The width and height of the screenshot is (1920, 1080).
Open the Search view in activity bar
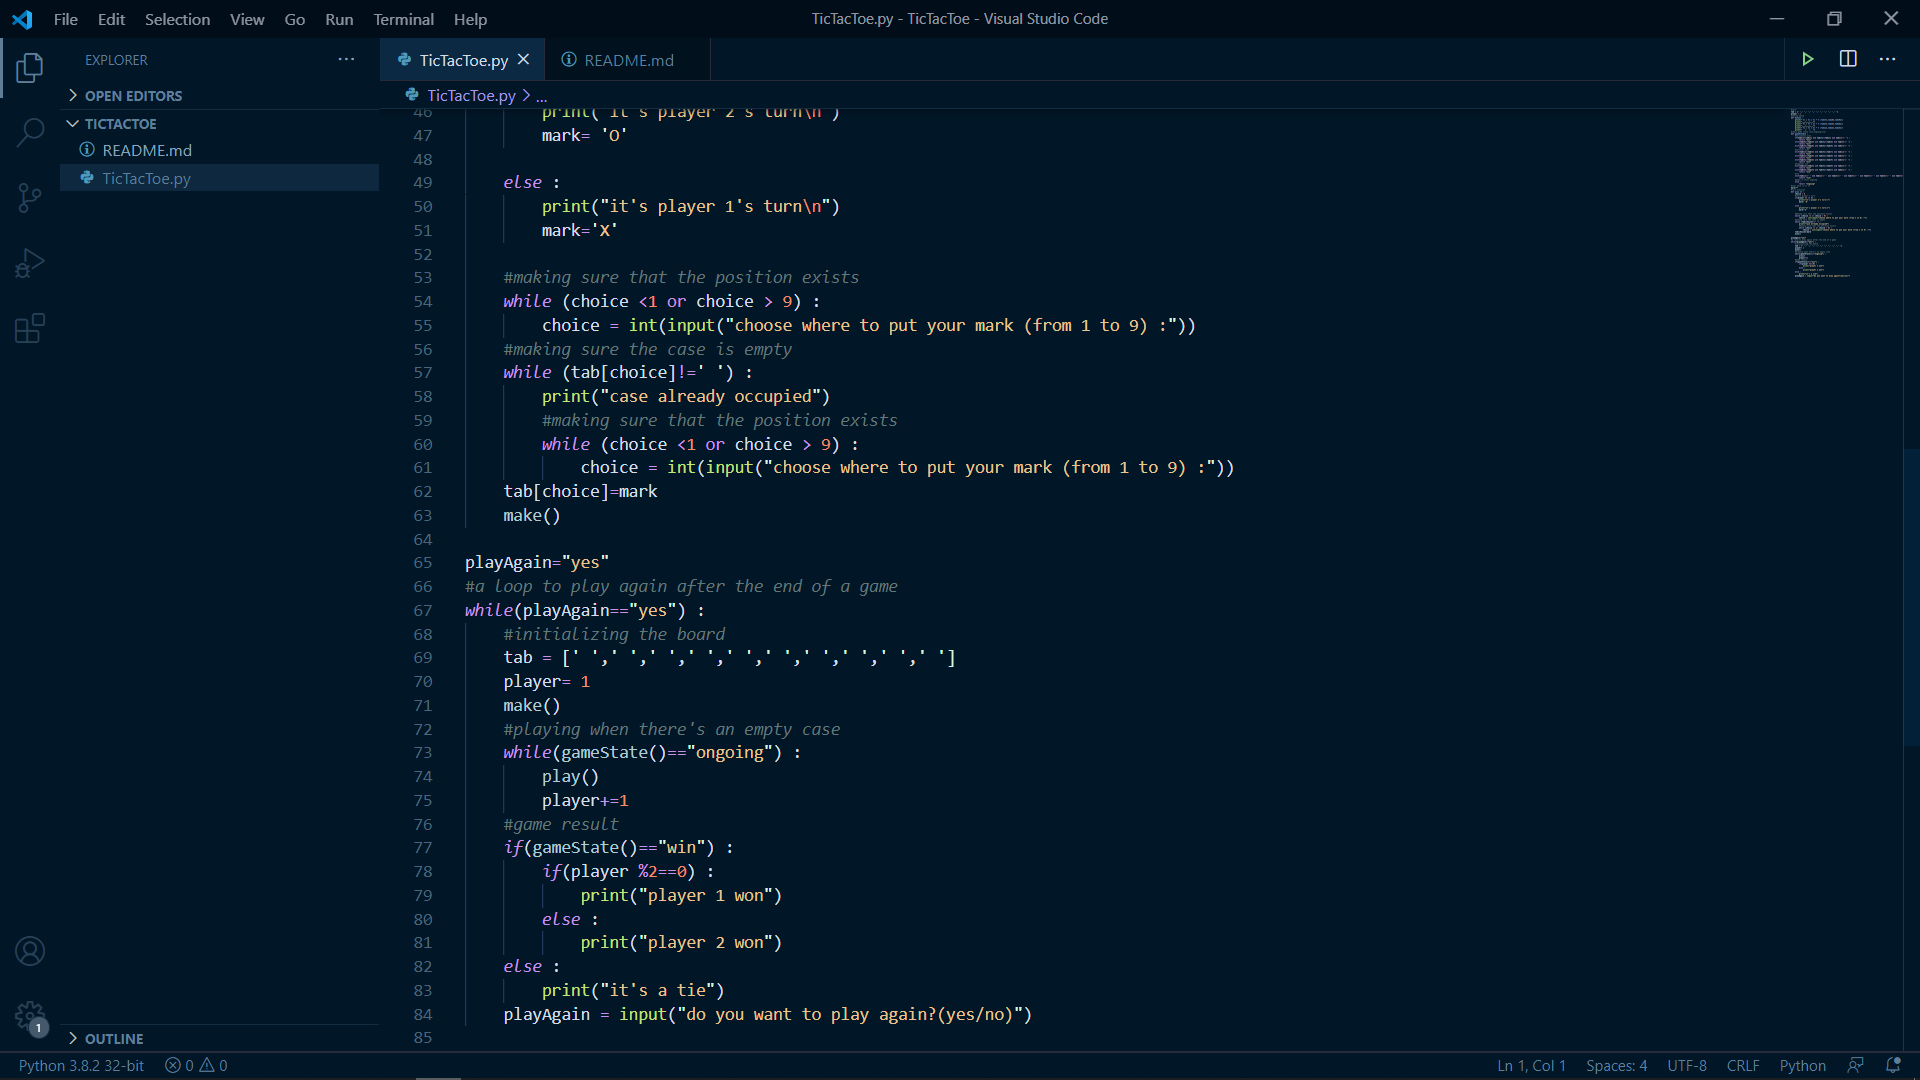(30, 132)
